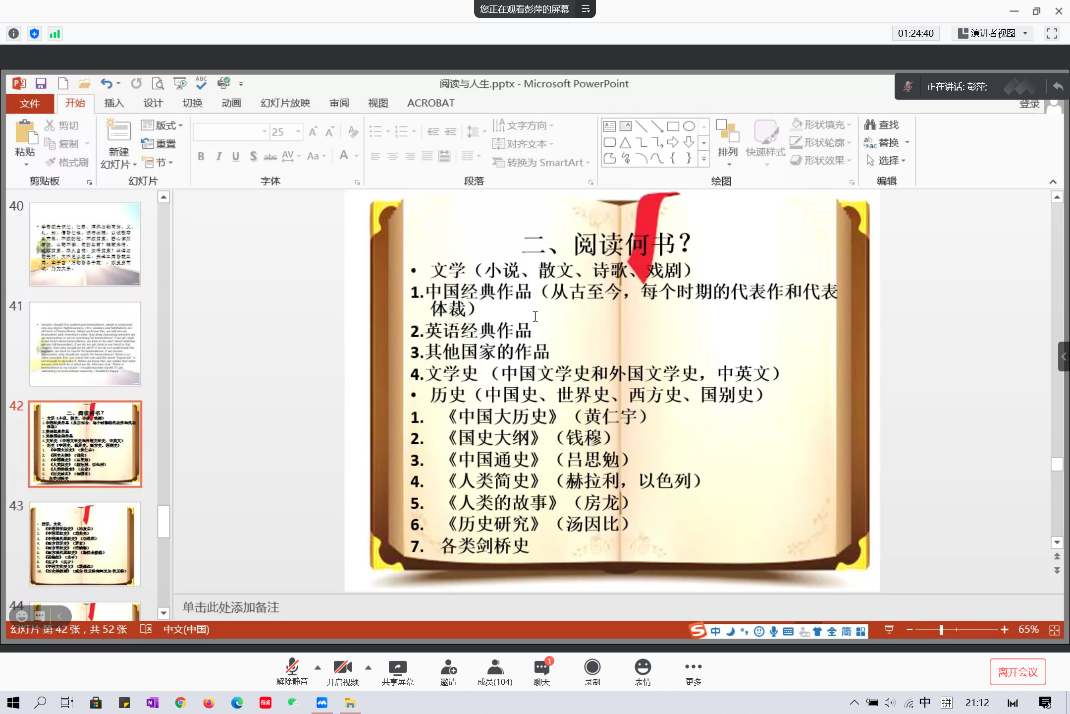Select slide 43 thumbnail in the slide panel
The image size is (1070, 714).
tap(85, 544)
